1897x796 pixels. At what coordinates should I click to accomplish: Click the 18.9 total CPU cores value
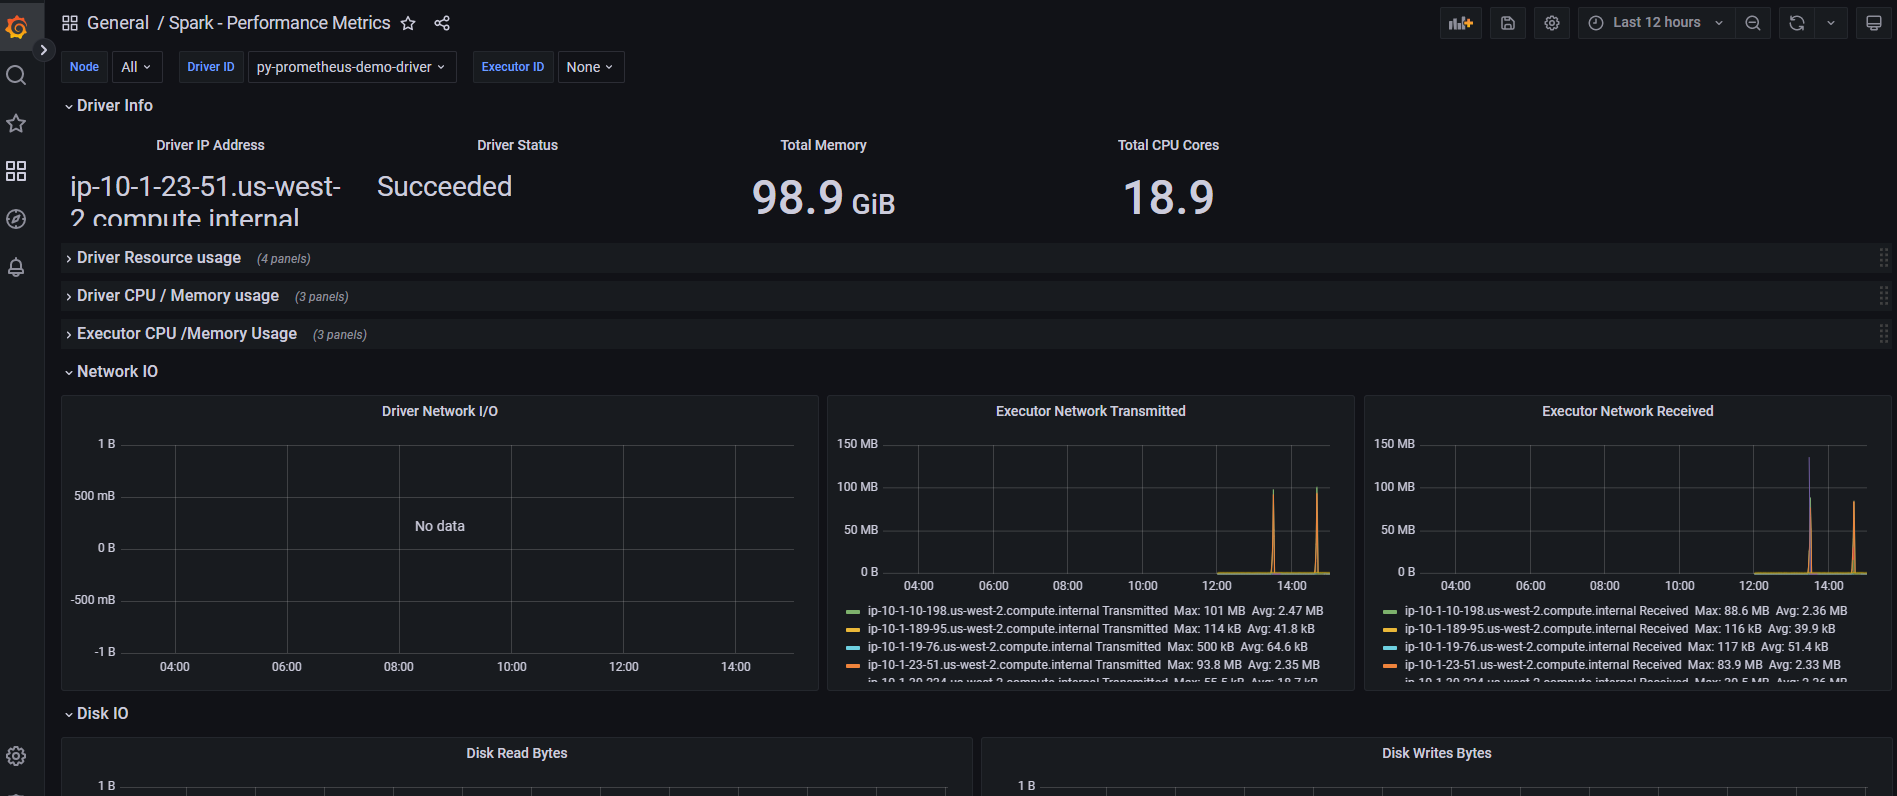tap(1168, 197)
